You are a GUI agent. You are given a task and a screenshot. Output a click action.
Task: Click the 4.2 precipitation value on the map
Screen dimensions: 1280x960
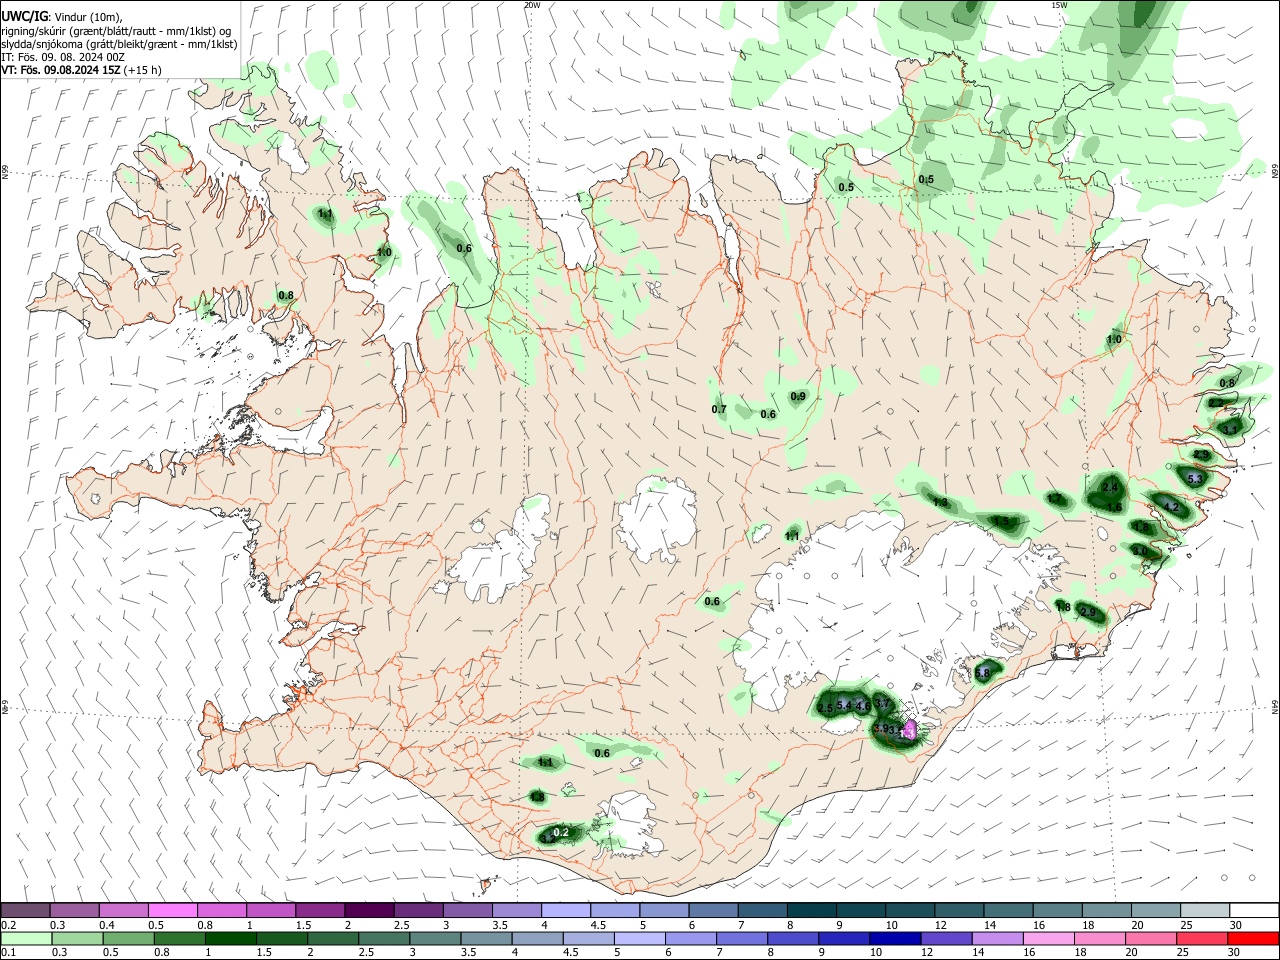(x=1172, y=508)
